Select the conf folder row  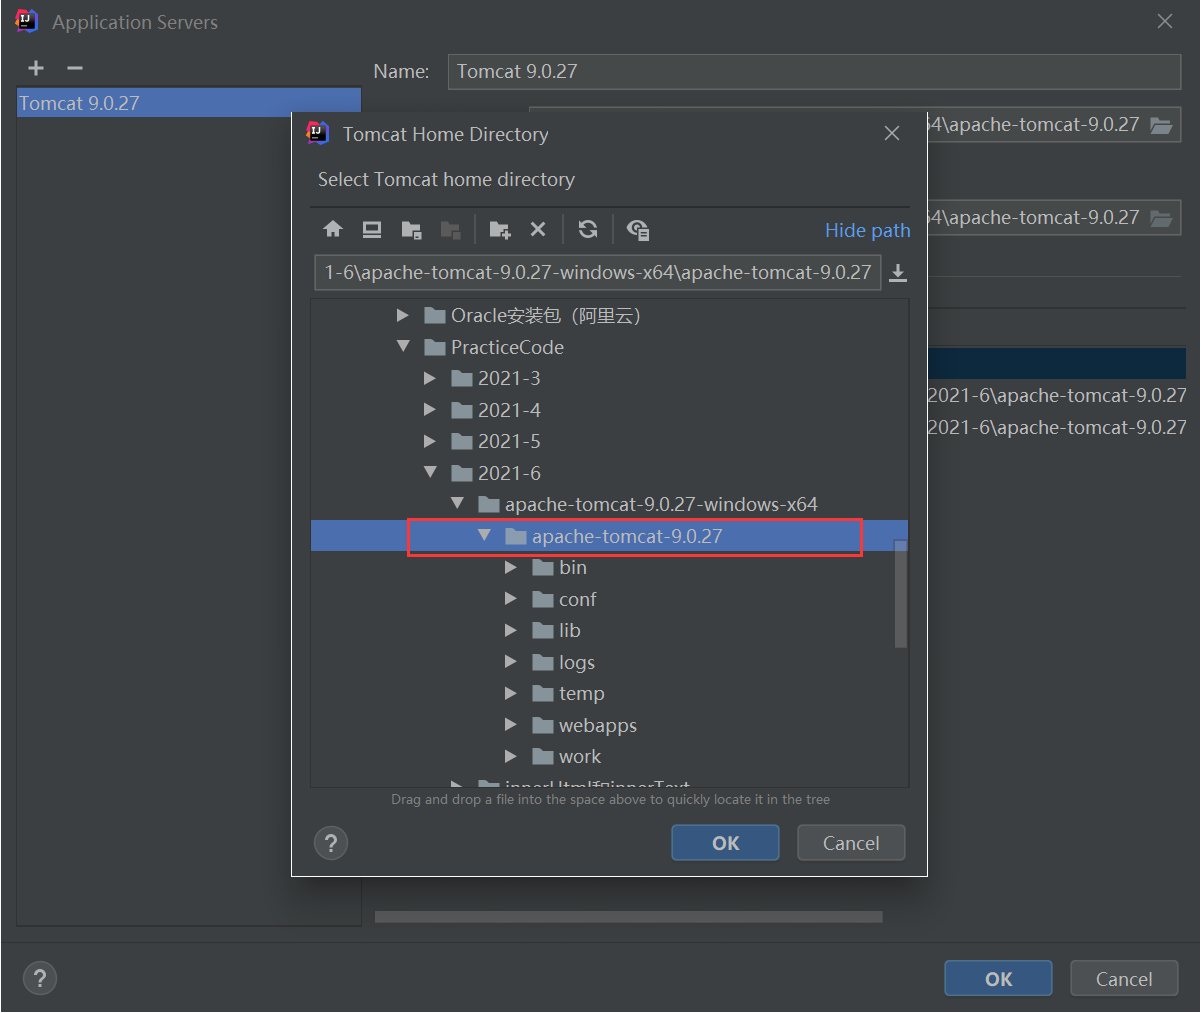(610, 599)
